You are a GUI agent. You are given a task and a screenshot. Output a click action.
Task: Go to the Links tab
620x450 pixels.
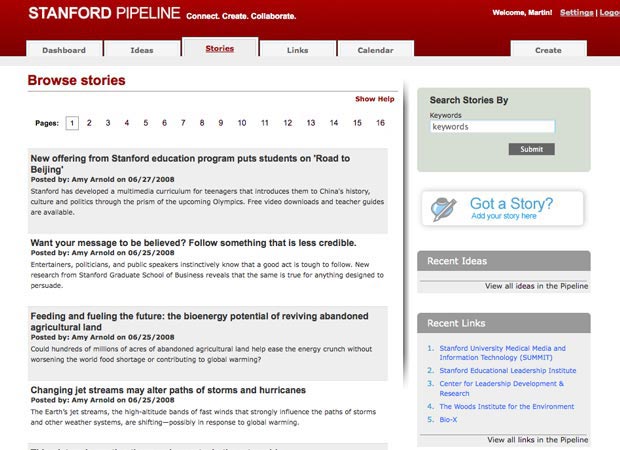tap(298, 49)
